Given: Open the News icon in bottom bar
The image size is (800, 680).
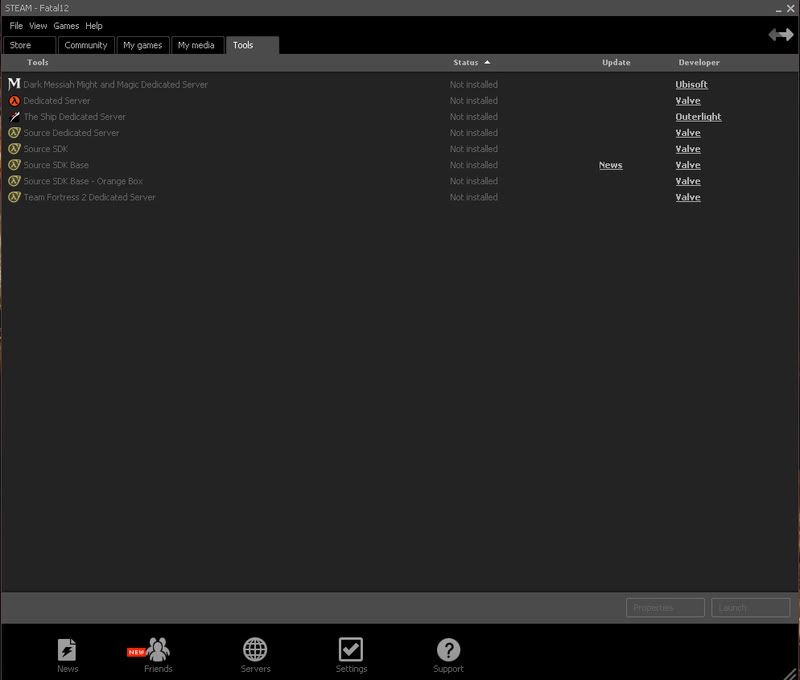Looking at the screenshot, I should [x=67, y=649].
